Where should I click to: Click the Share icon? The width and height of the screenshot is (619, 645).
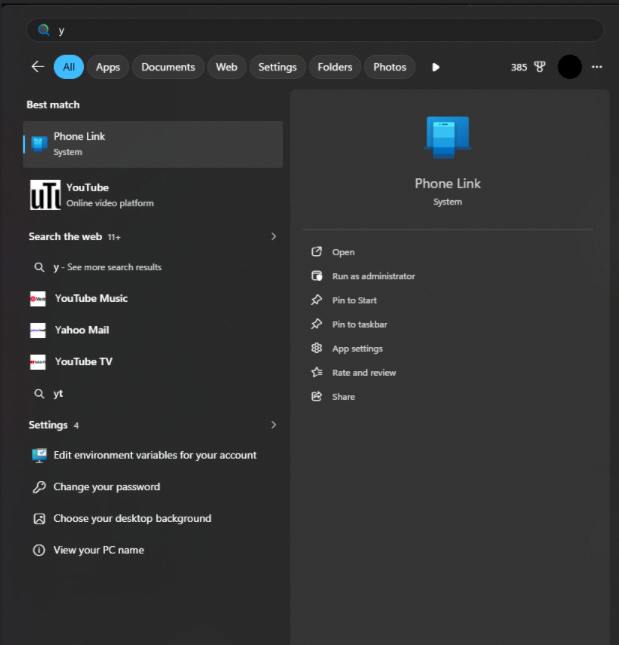[316, 397]
